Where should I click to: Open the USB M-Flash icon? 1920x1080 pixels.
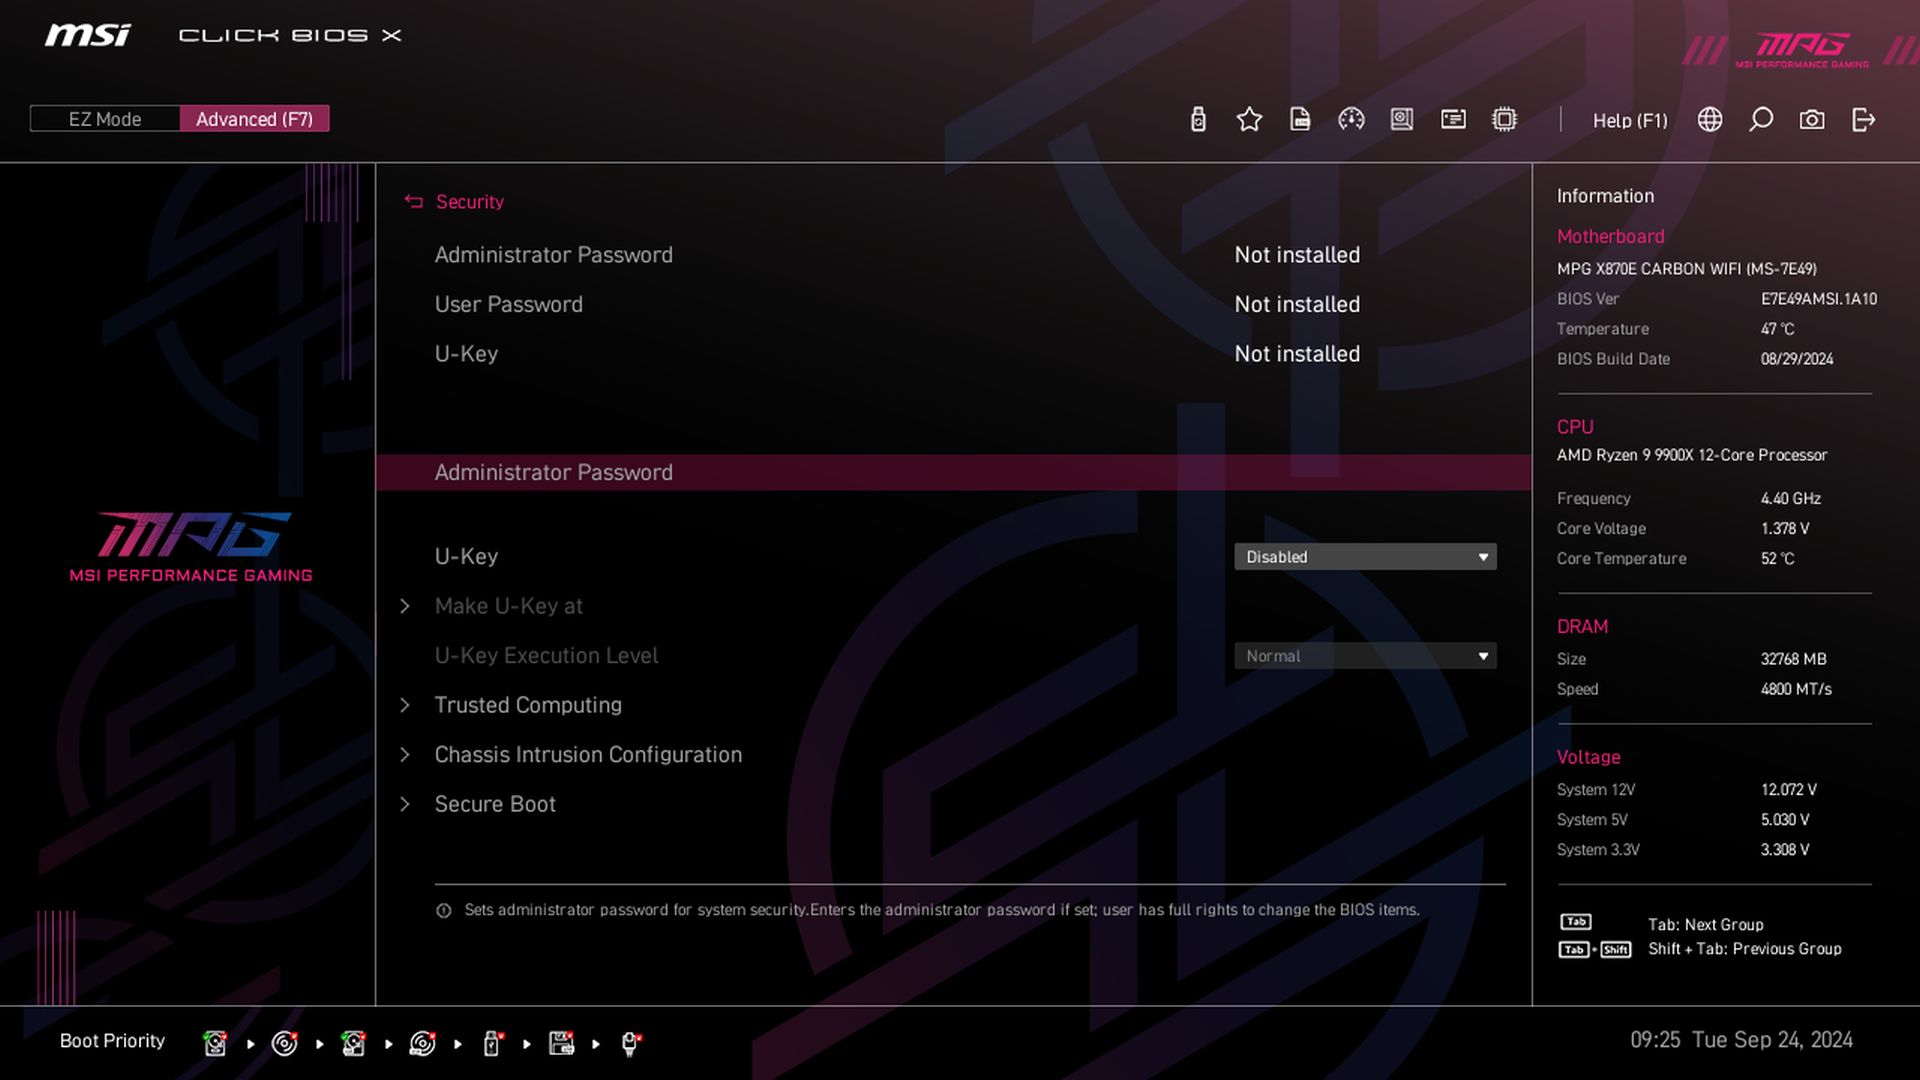point(1198,120)
